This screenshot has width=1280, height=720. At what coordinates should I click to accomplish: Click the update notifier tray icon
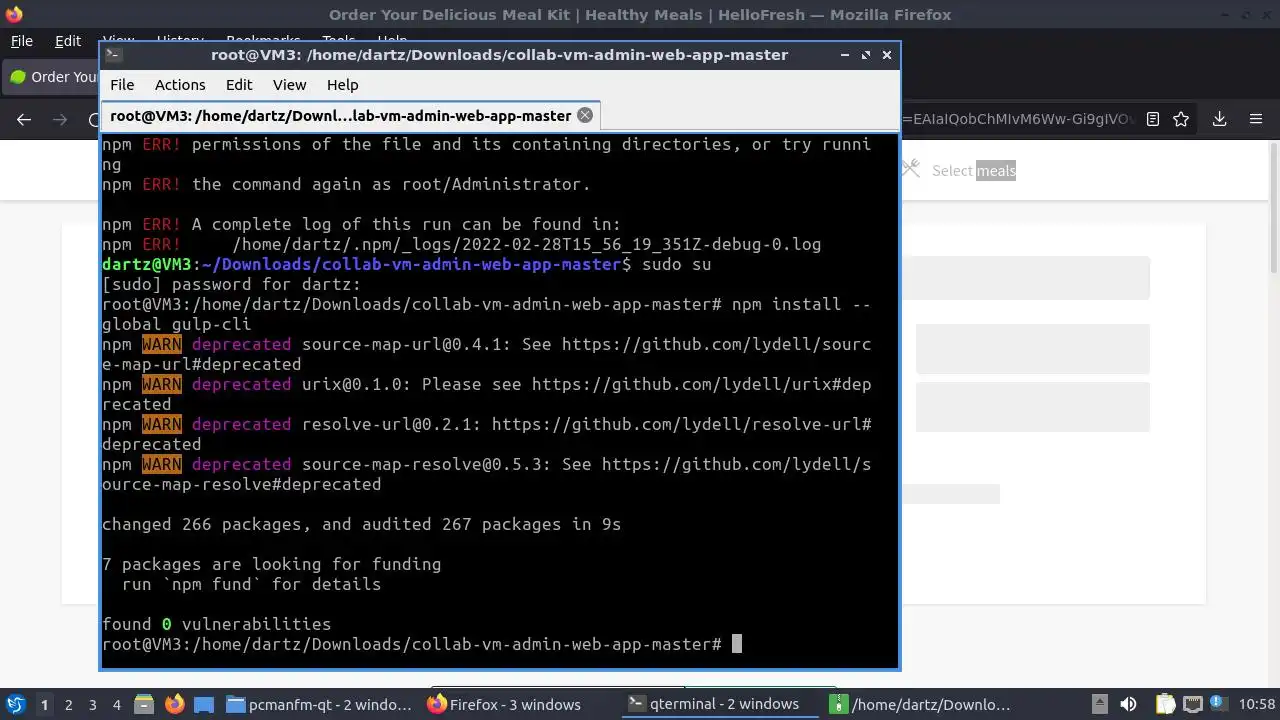click(x=1218, y=705)
